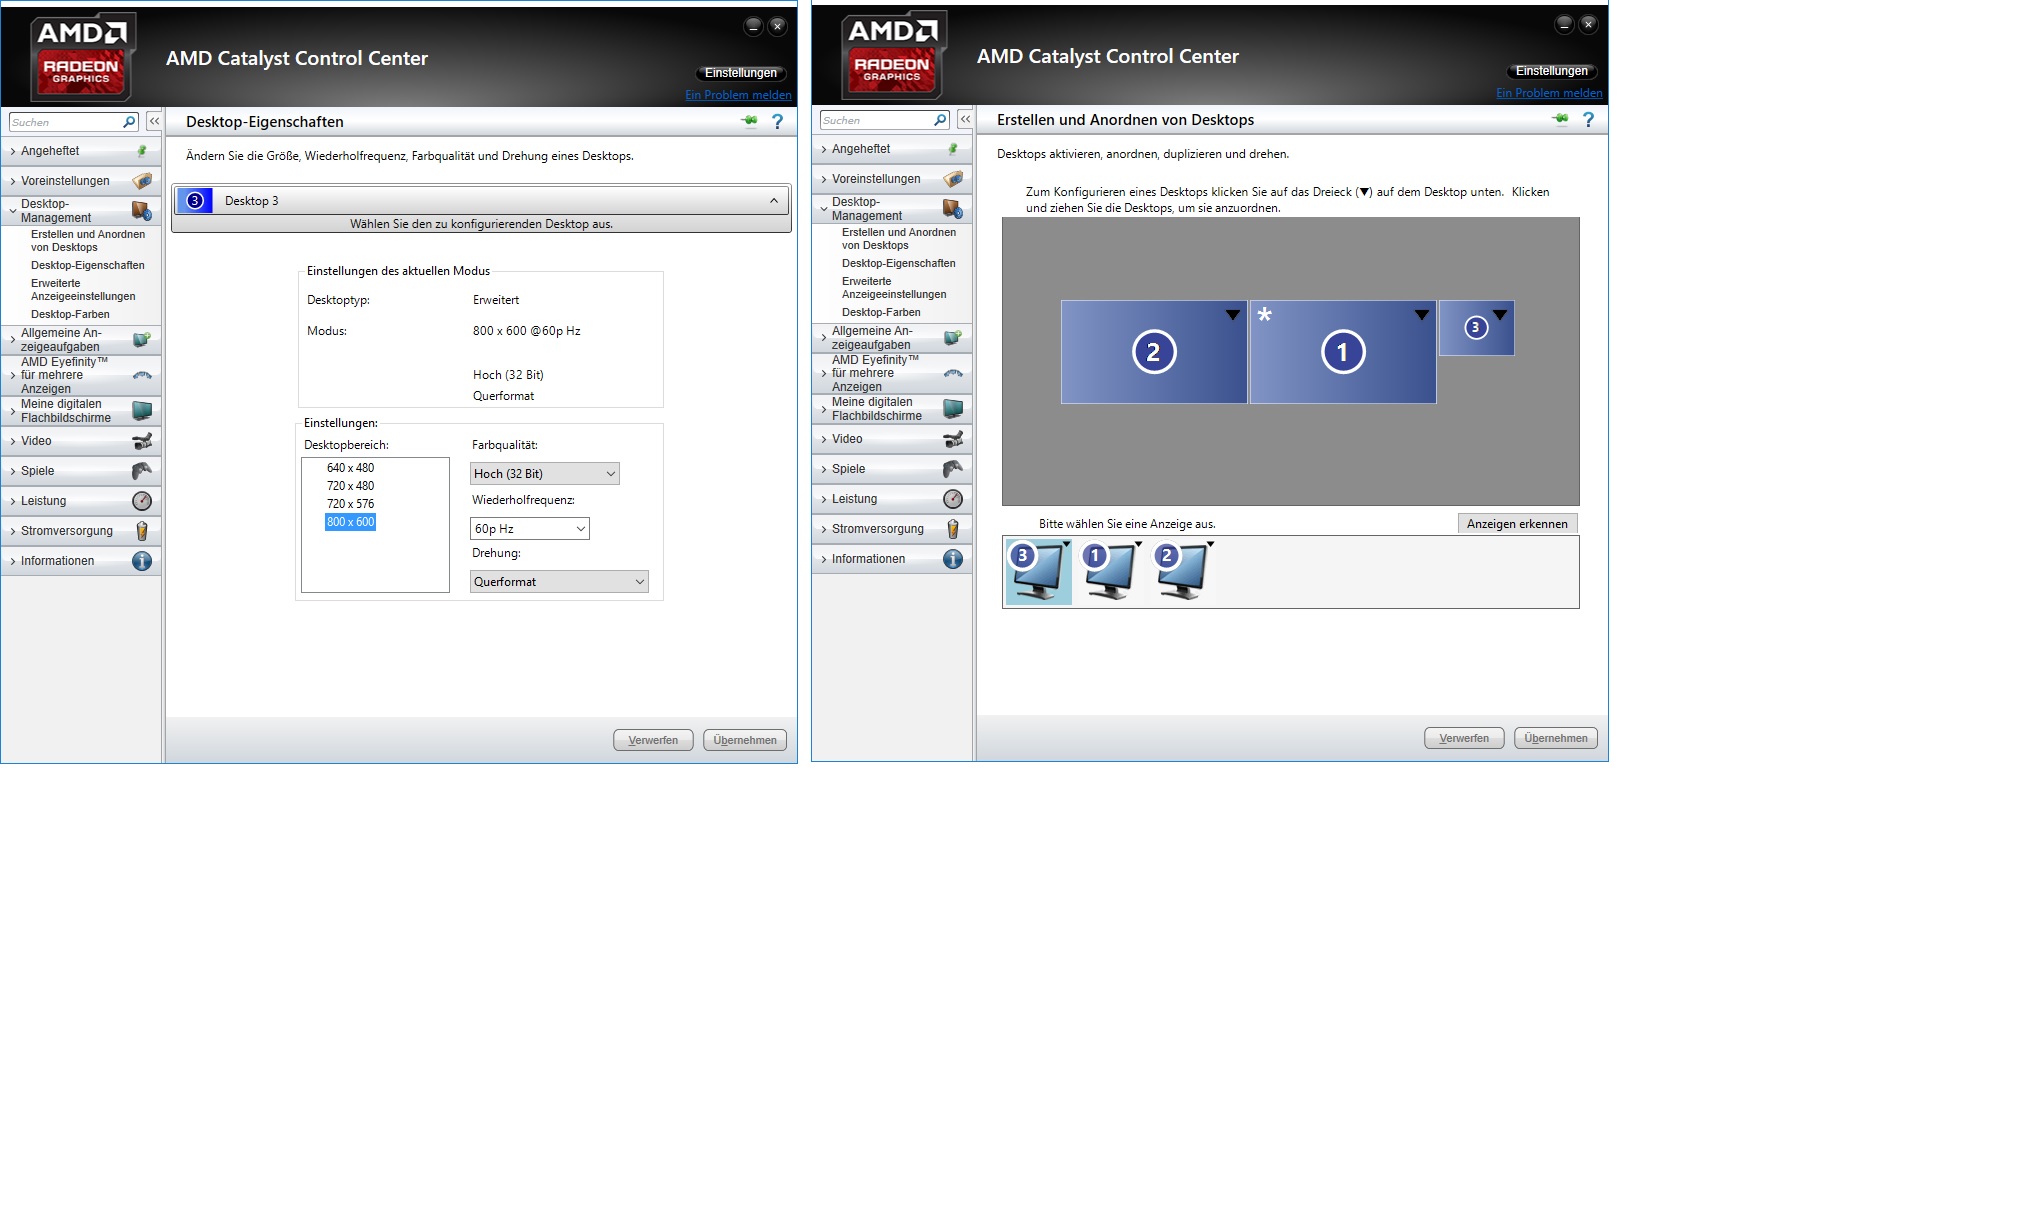Viewport: 2036px width, 1230px height.
Task: Click the help question mark in left window
Action: point(777,121)
